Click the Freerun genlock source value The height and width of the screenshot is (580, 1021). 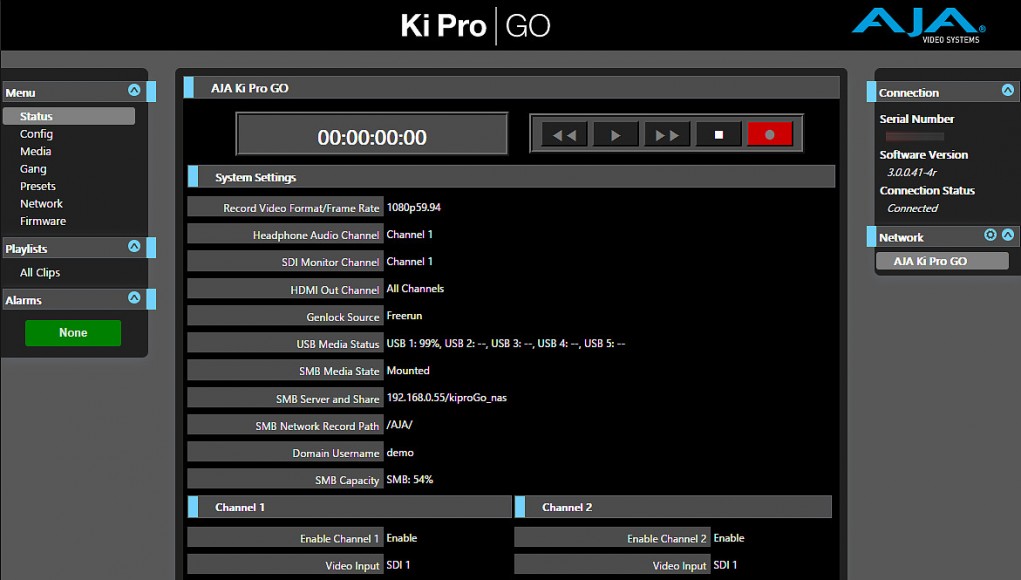[404, 316]
